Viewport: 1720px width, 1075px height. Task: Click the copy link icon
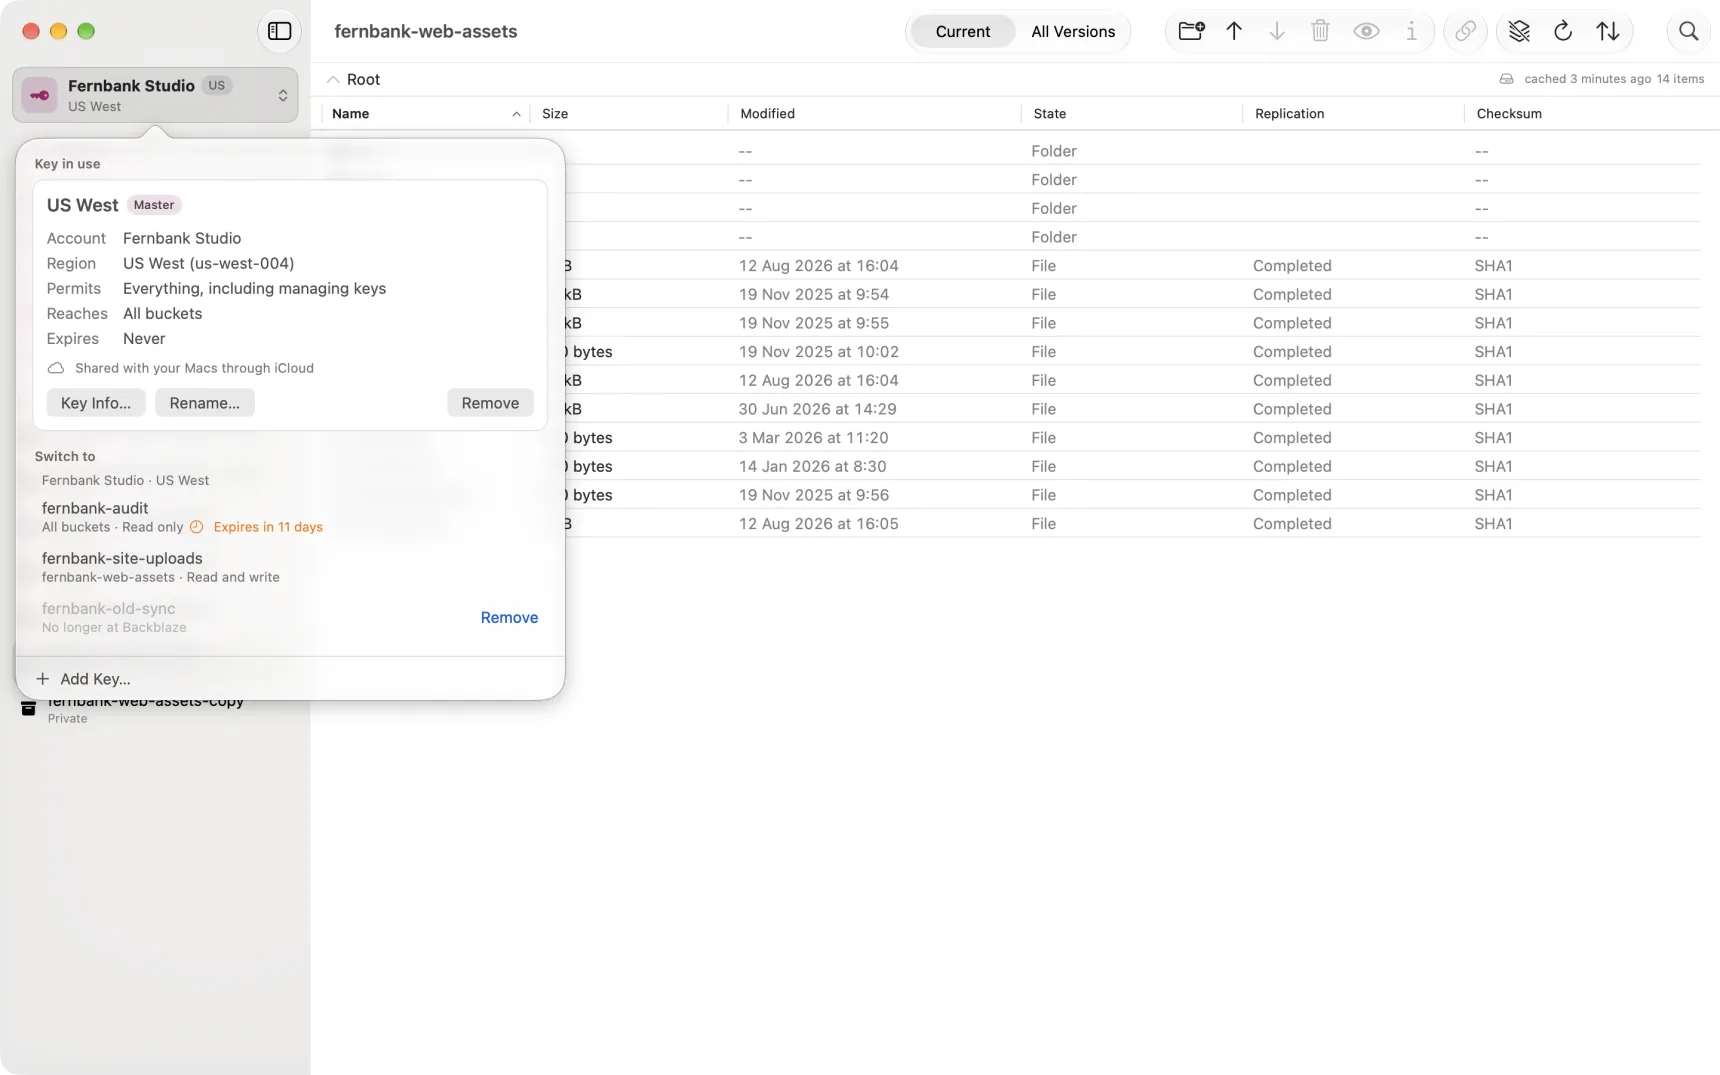pyautogui.click(x=1465, y=31)
